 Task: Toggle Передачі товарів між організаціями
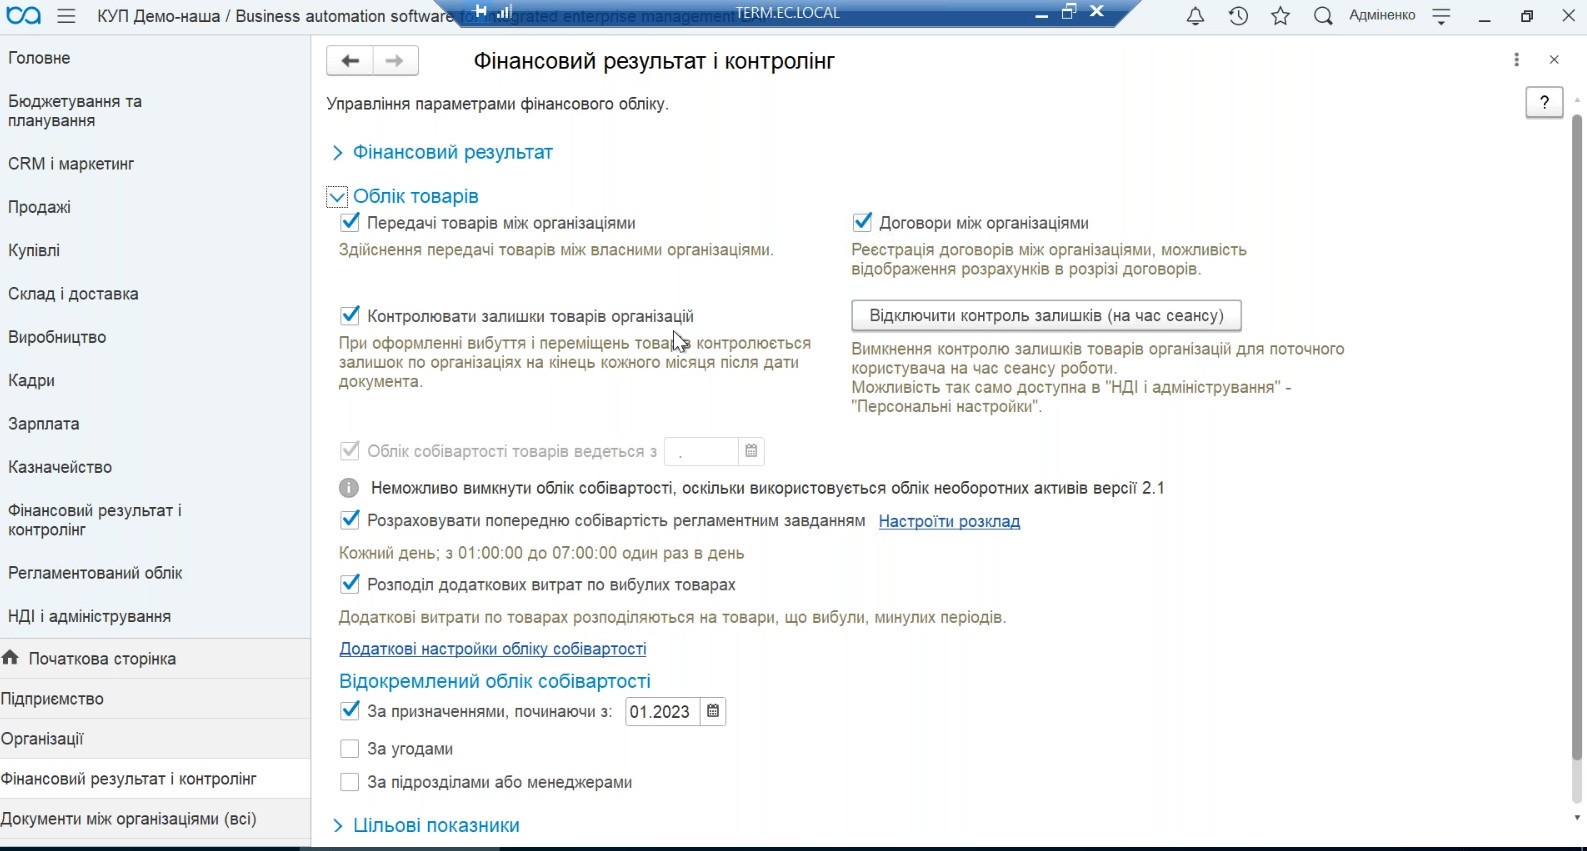tap(350, 222)
